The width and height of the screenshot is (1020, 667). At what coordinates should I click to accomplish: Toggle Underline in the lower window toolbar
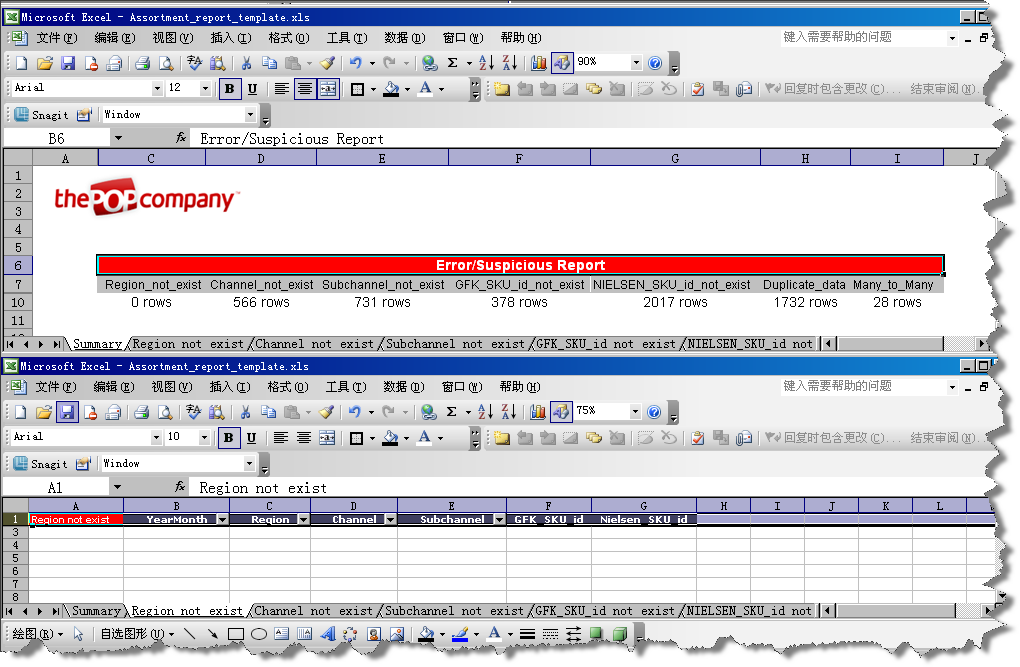[x=252, y=438]
